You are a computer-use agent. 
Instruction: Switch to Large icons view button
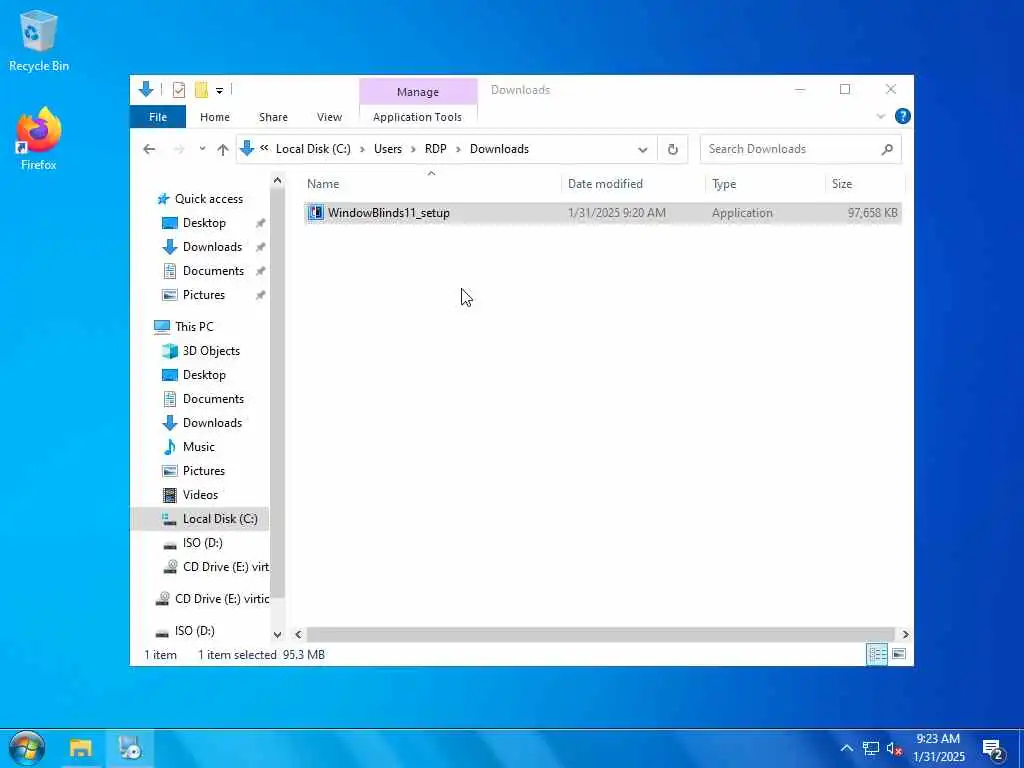899,654
